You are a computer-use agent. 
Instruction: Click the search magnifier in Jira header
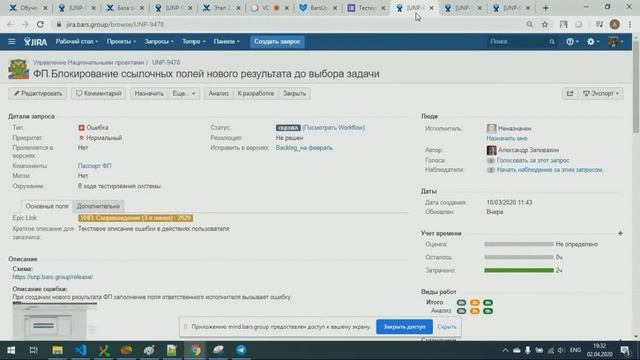tap(552, 42)
